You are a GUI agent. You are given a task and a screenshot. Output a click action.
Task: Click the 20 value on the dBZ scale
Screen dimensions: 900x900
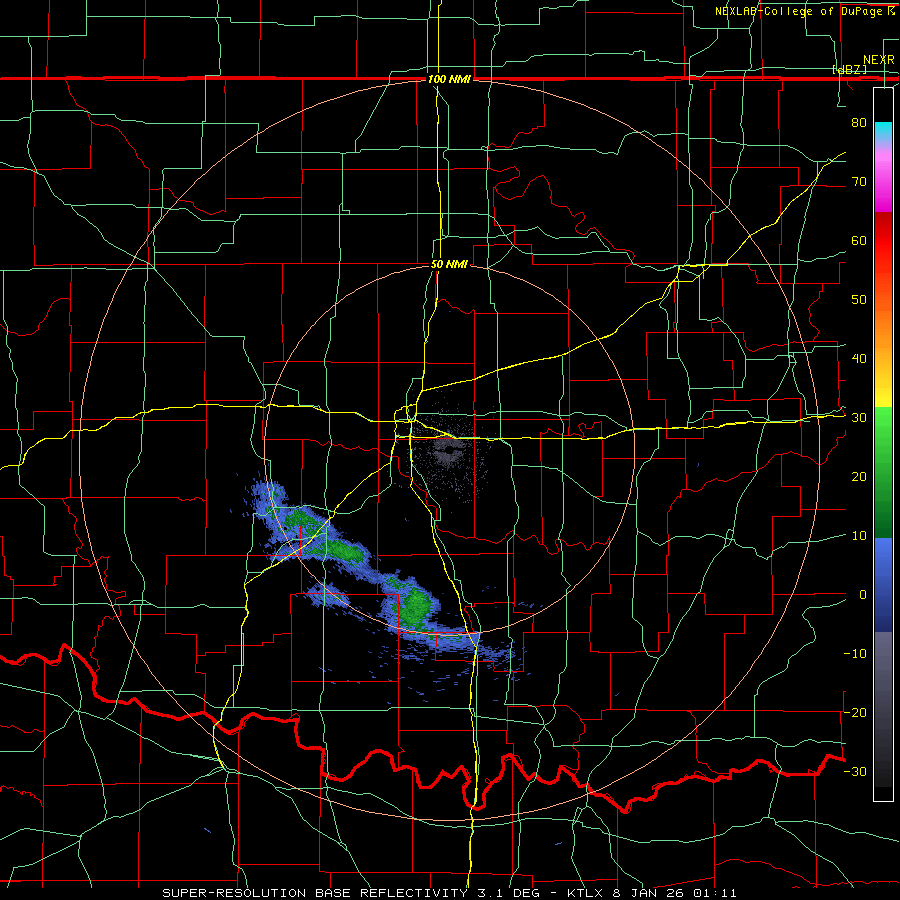(859, 477)
